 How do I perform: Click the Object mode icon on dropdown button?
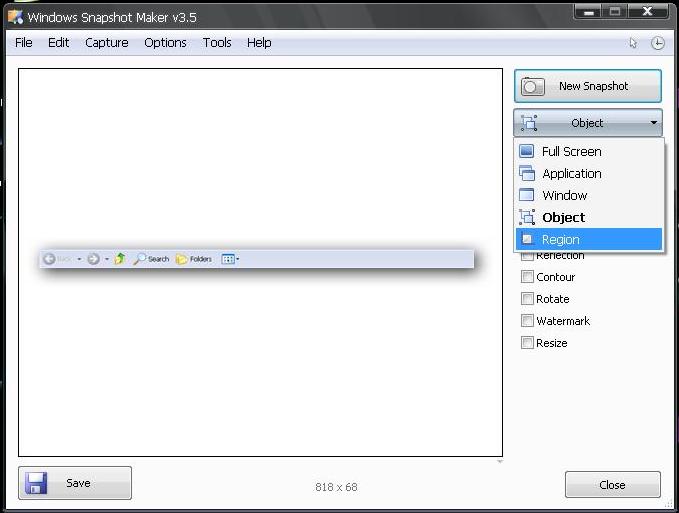click(529, 123)
